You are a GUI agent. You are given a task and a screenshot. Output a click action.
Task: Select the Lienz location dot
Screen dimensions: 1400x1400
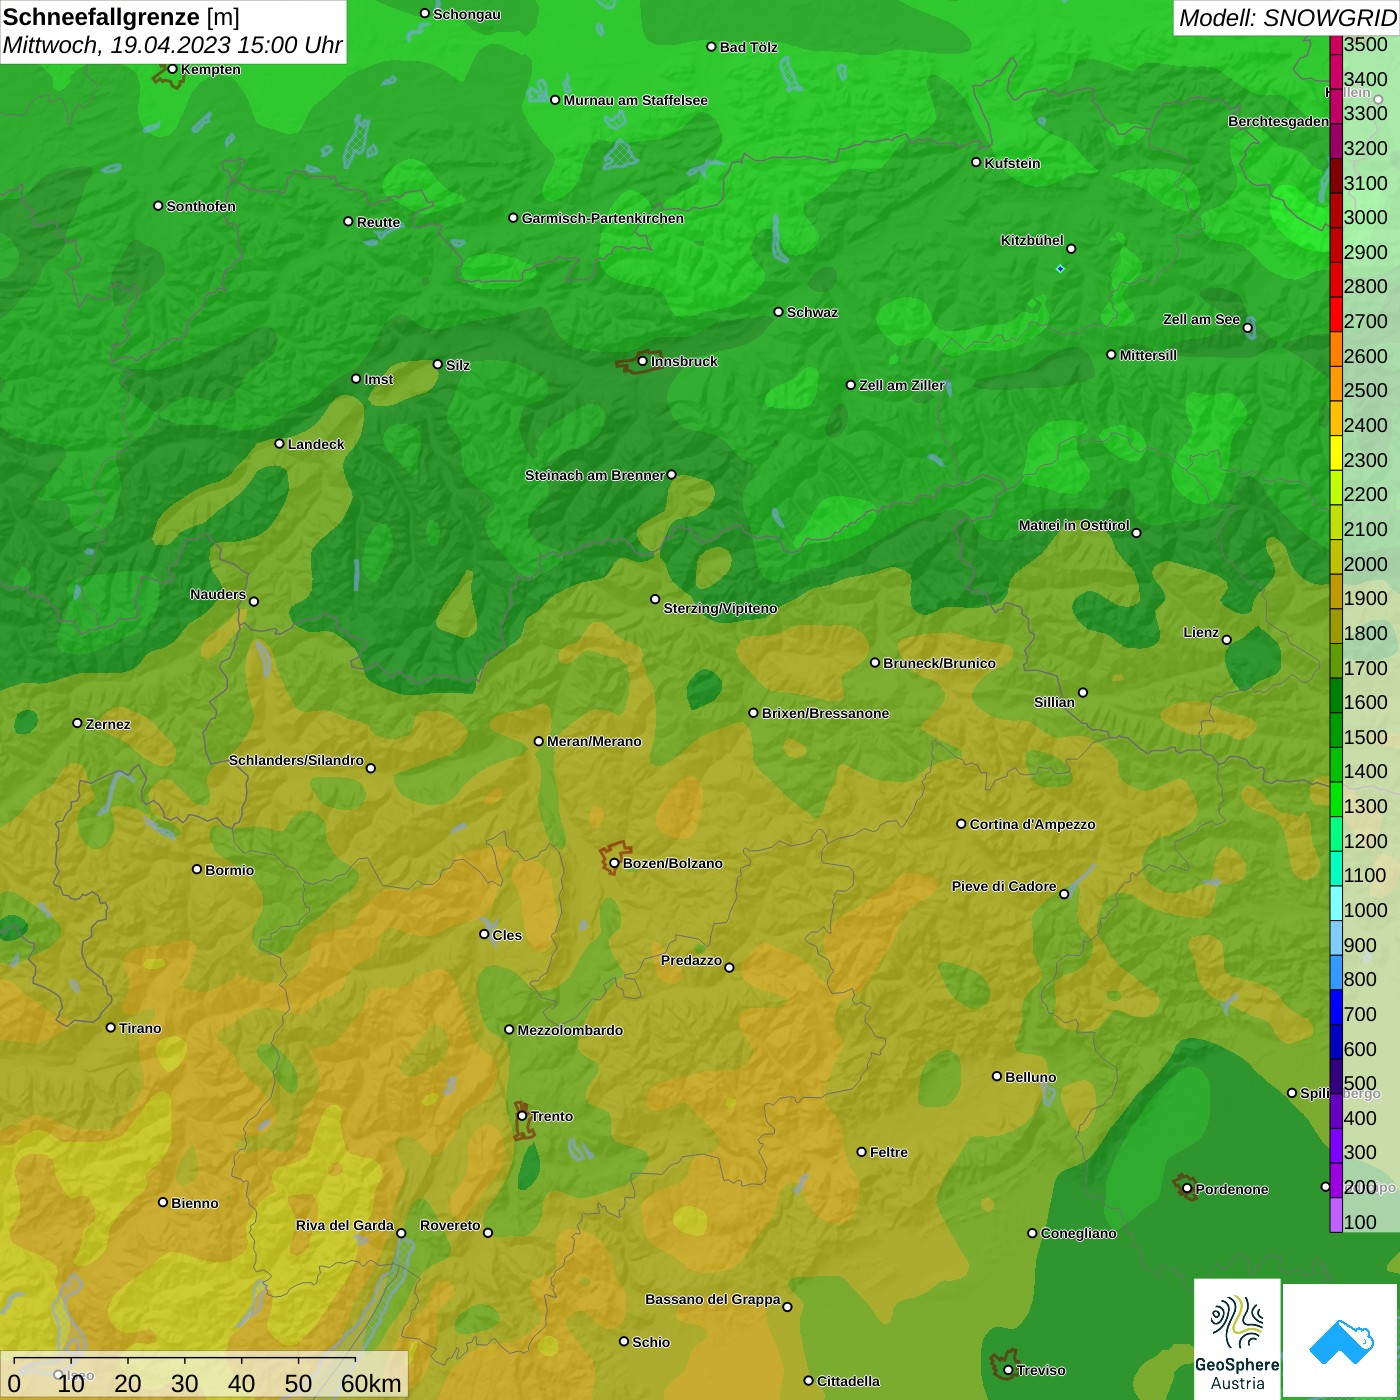[1227, 640]
